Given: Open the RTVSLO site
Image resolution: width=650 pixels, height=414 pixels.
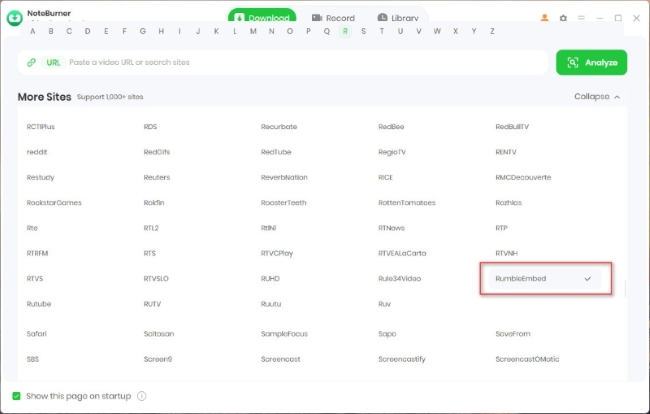Looking at the screenshot, I should click(156, 278).
